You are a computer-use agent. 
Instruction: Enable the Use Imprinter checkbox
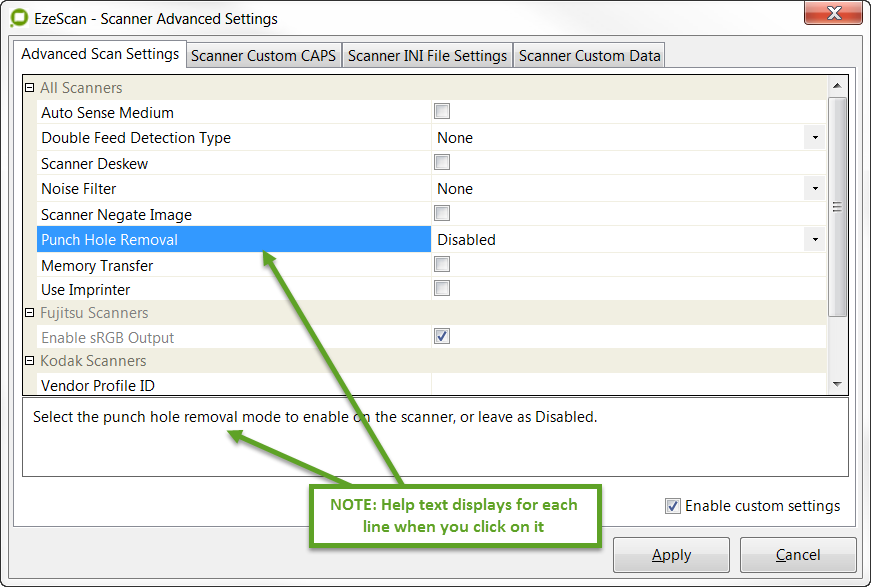442,289
